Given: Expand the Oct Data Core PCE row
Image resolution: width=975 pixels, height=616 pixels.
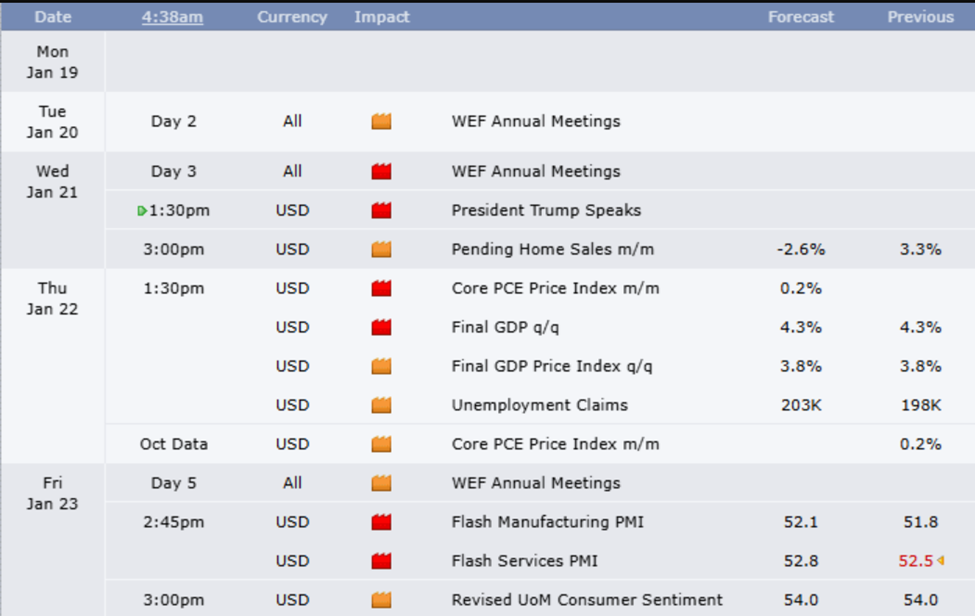Looking at the screenshot, I should 555,445.
